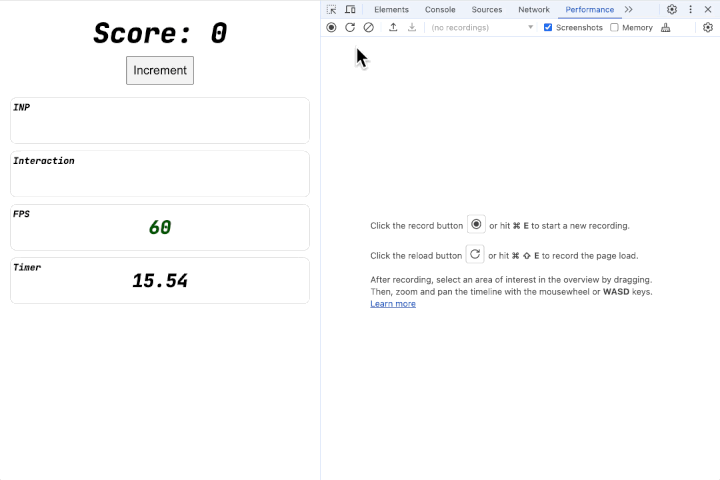This screenshot has width=720, height=480.
Task: Switch to the Console tab
Action: click(x=440, y=9)
